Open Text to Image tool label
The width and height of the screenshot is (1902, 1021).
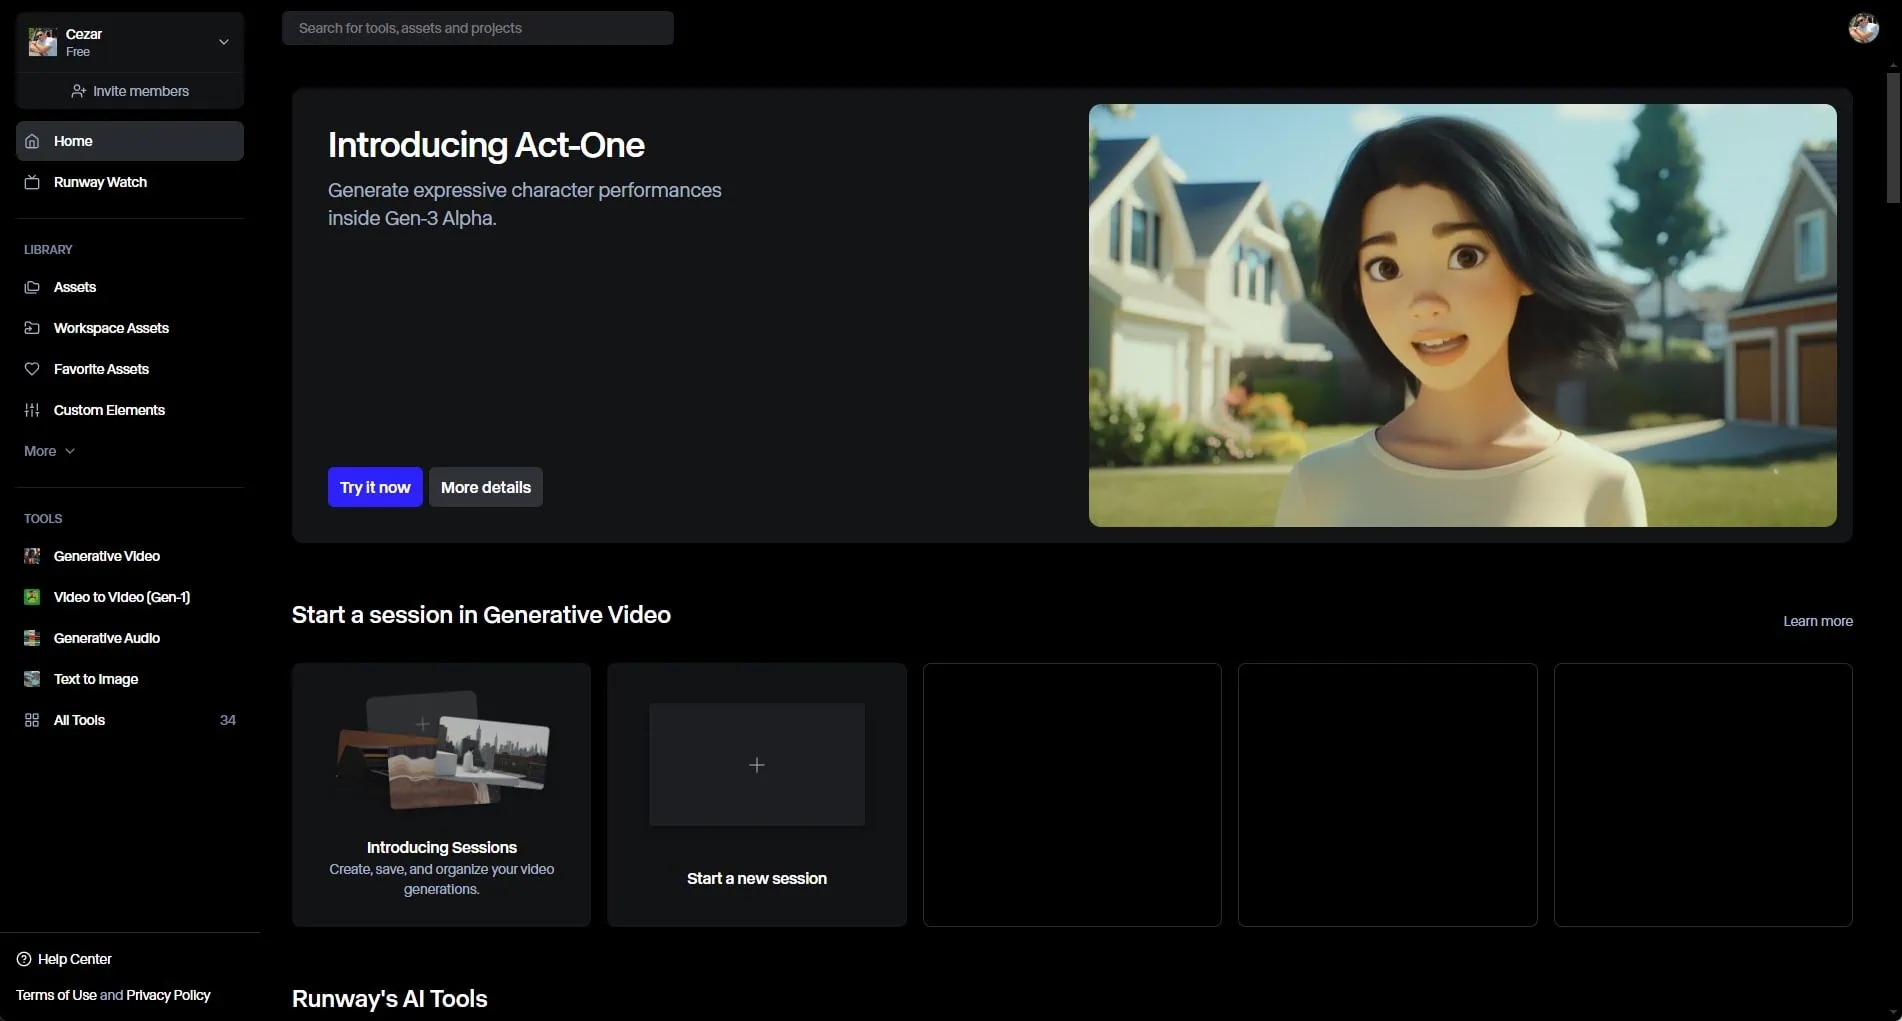coord(96,679)
